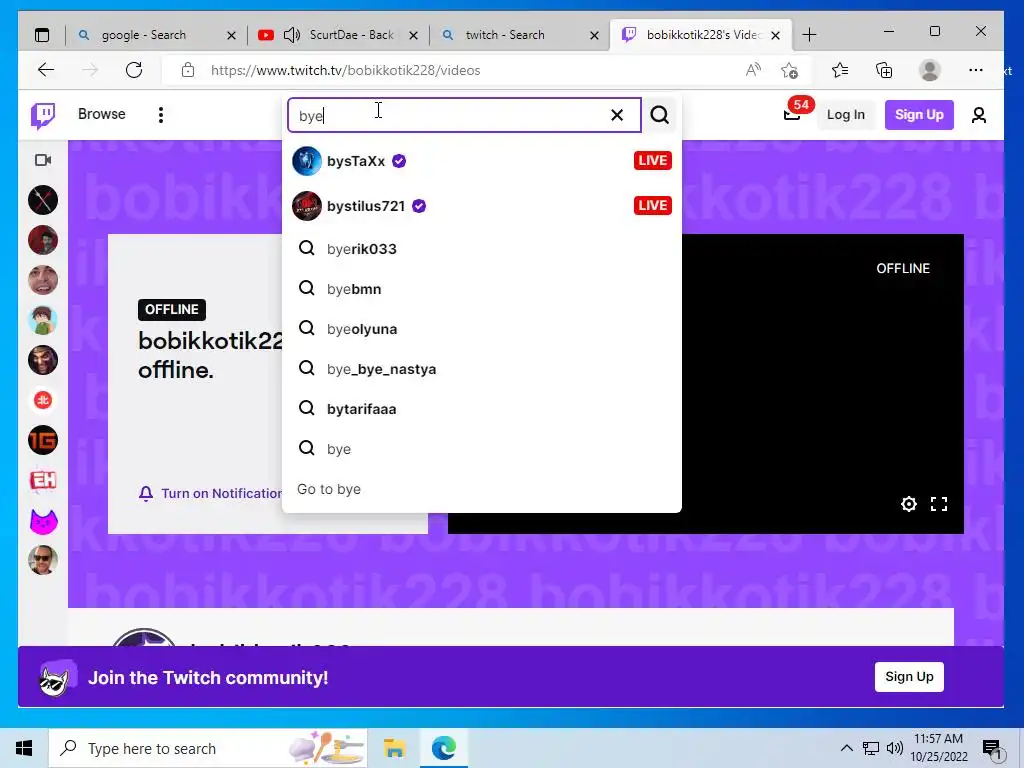Open File Explorer from the taskbar
Viewport: 1024px width, 768px height.
pos(394,748)
